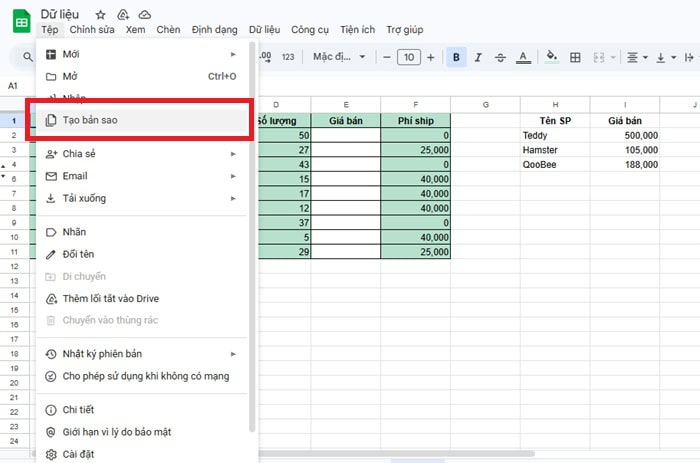The height and width of the screenshot is (463, 700).
Task: Toggle bold formatting button
Action: point(457,58)
